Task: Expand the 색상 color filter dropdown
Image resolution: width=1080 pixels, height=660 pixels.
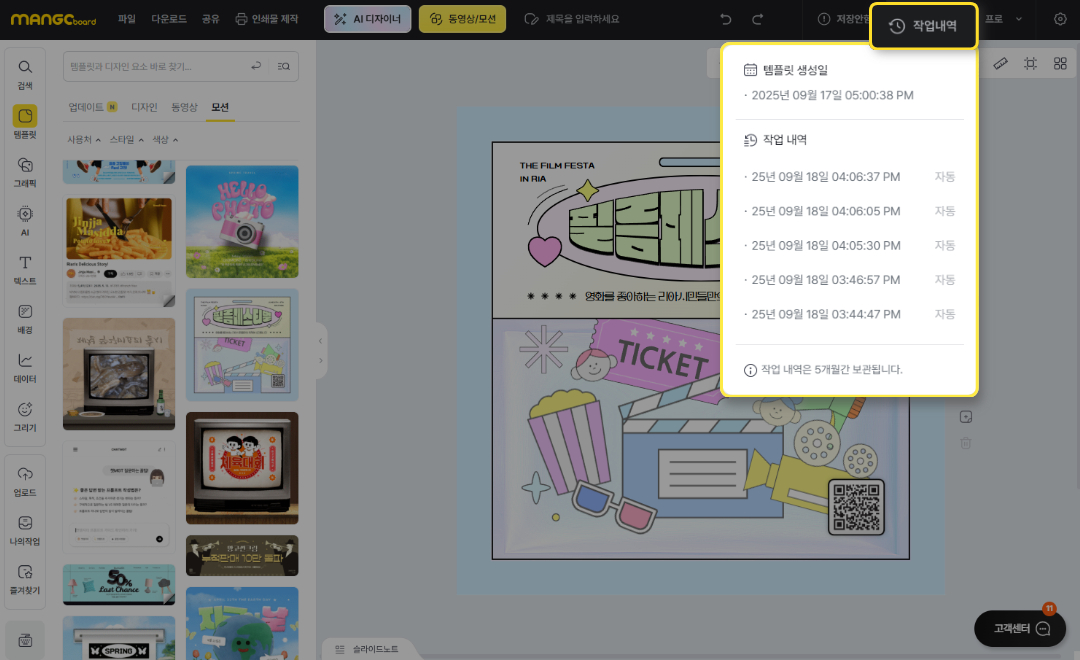Action: [x=164, y=140]
